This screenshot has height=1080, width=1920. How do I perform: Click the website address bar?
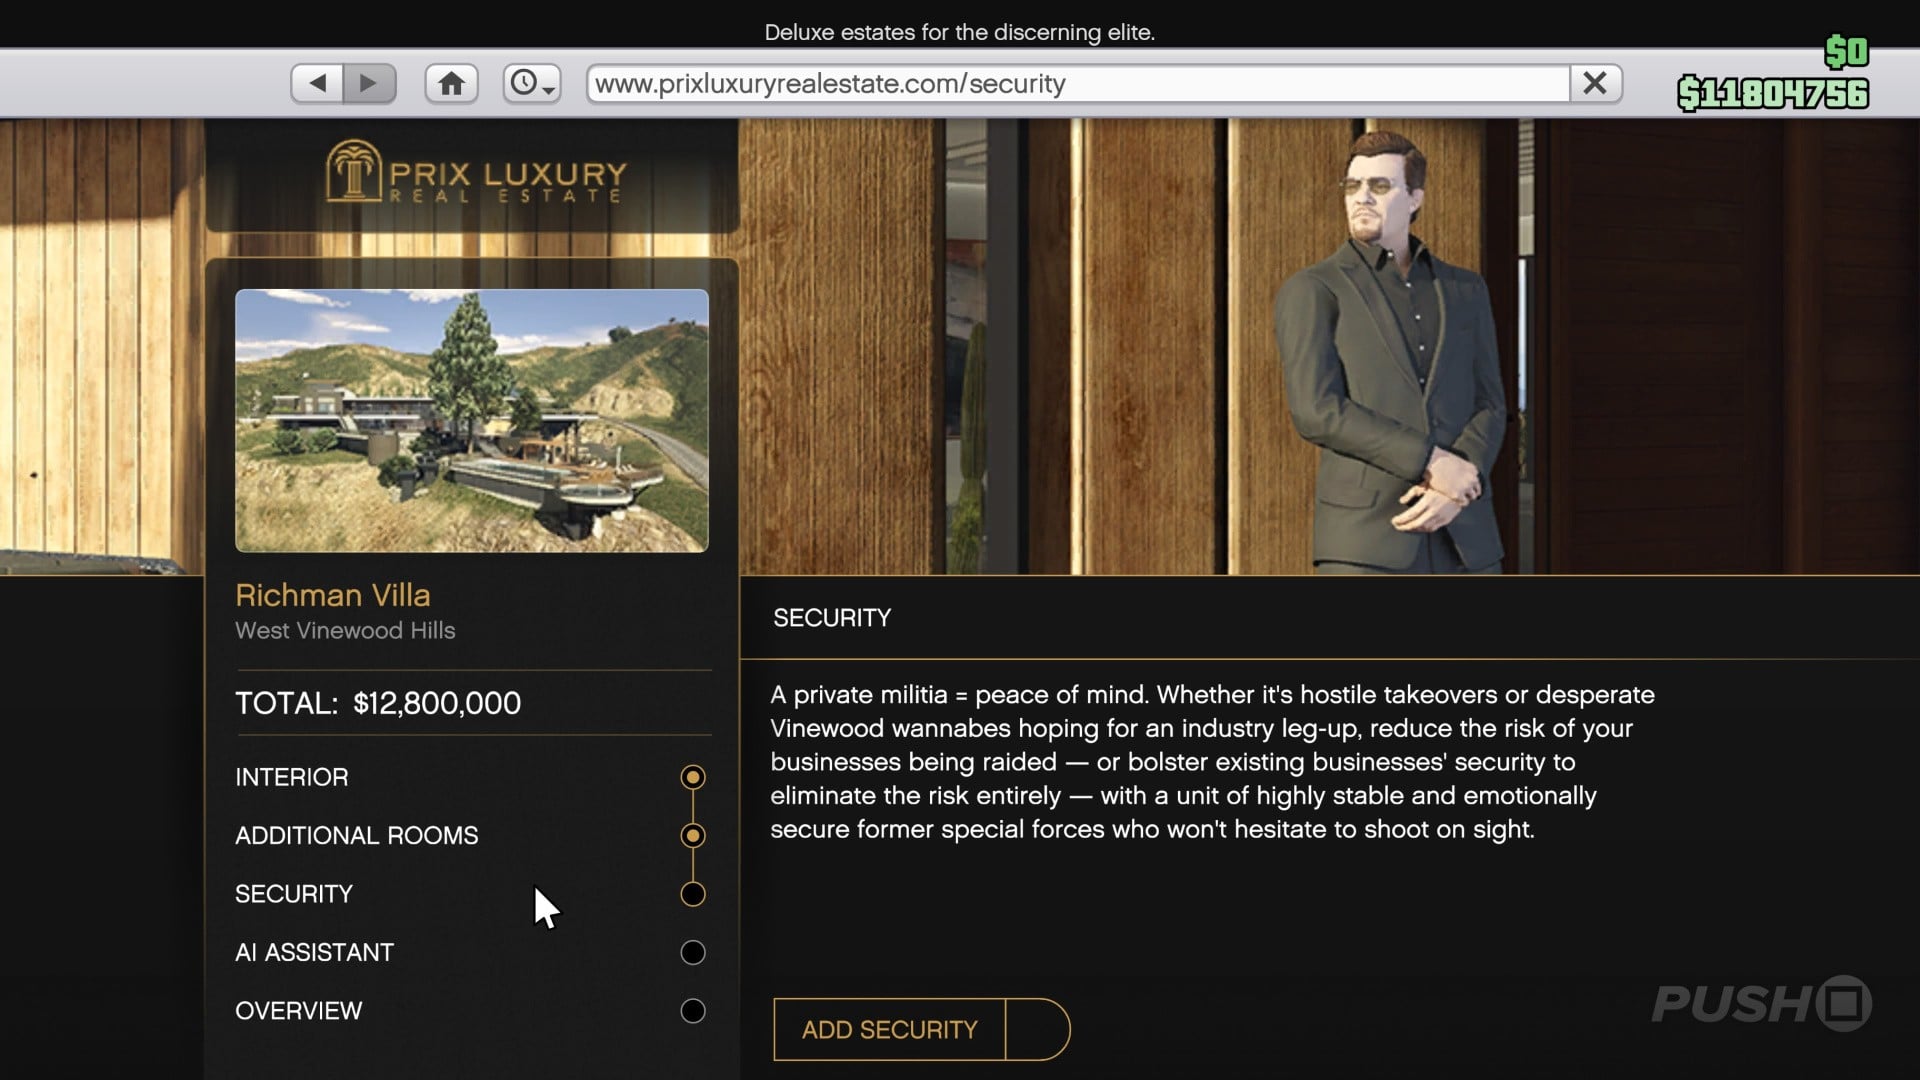pyautogui.click(x=1075, y=84)
